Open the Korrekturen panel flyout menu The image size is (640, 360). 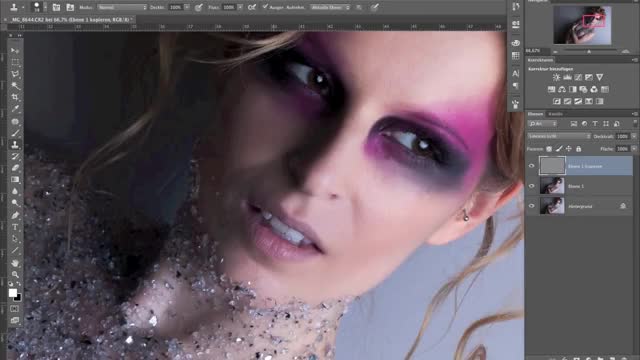click(x=635, y=60)
